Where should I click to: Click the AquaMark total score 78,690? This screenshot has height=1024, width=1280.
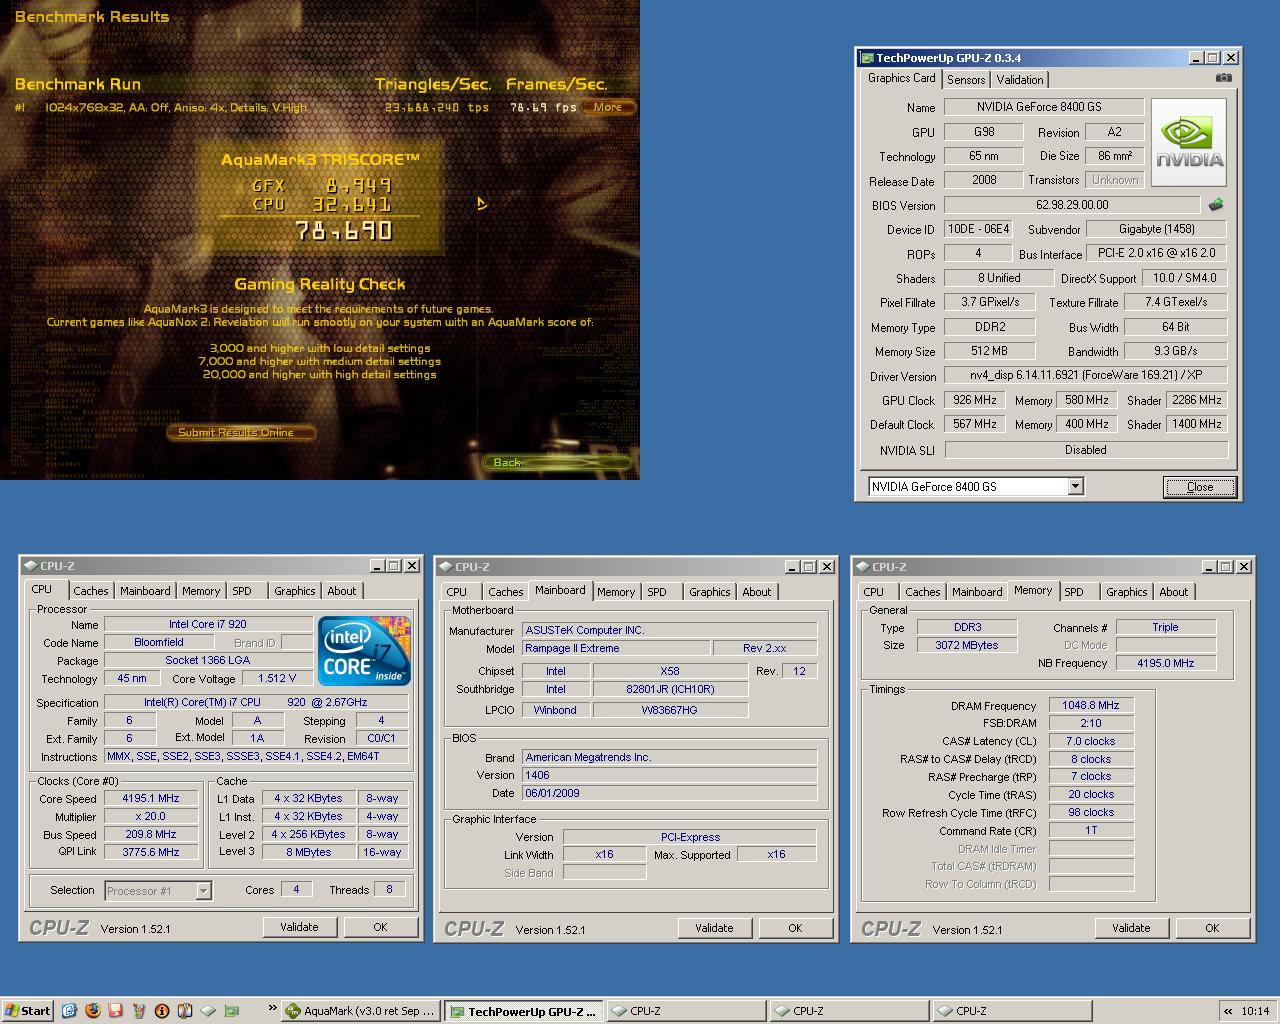[345, 231]
